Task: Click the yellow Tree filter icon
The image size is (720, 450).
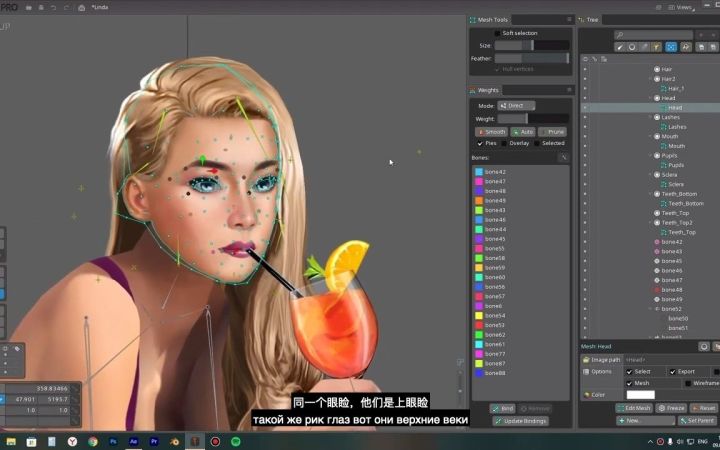Action: coord(656,47)
